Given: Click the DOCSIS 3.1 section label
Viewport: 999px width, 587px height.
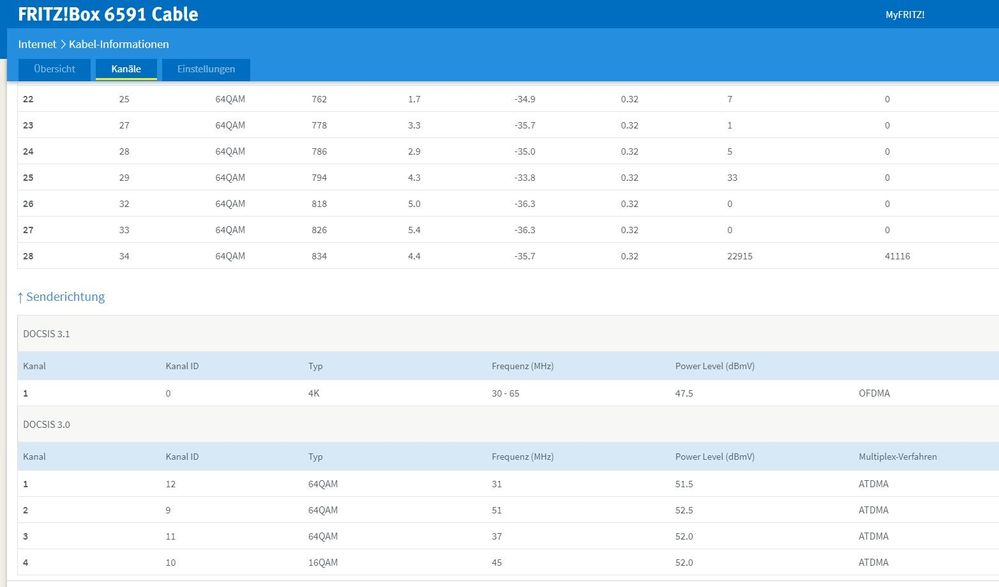Looking at the screenshot, I should (x=47, y=334).
